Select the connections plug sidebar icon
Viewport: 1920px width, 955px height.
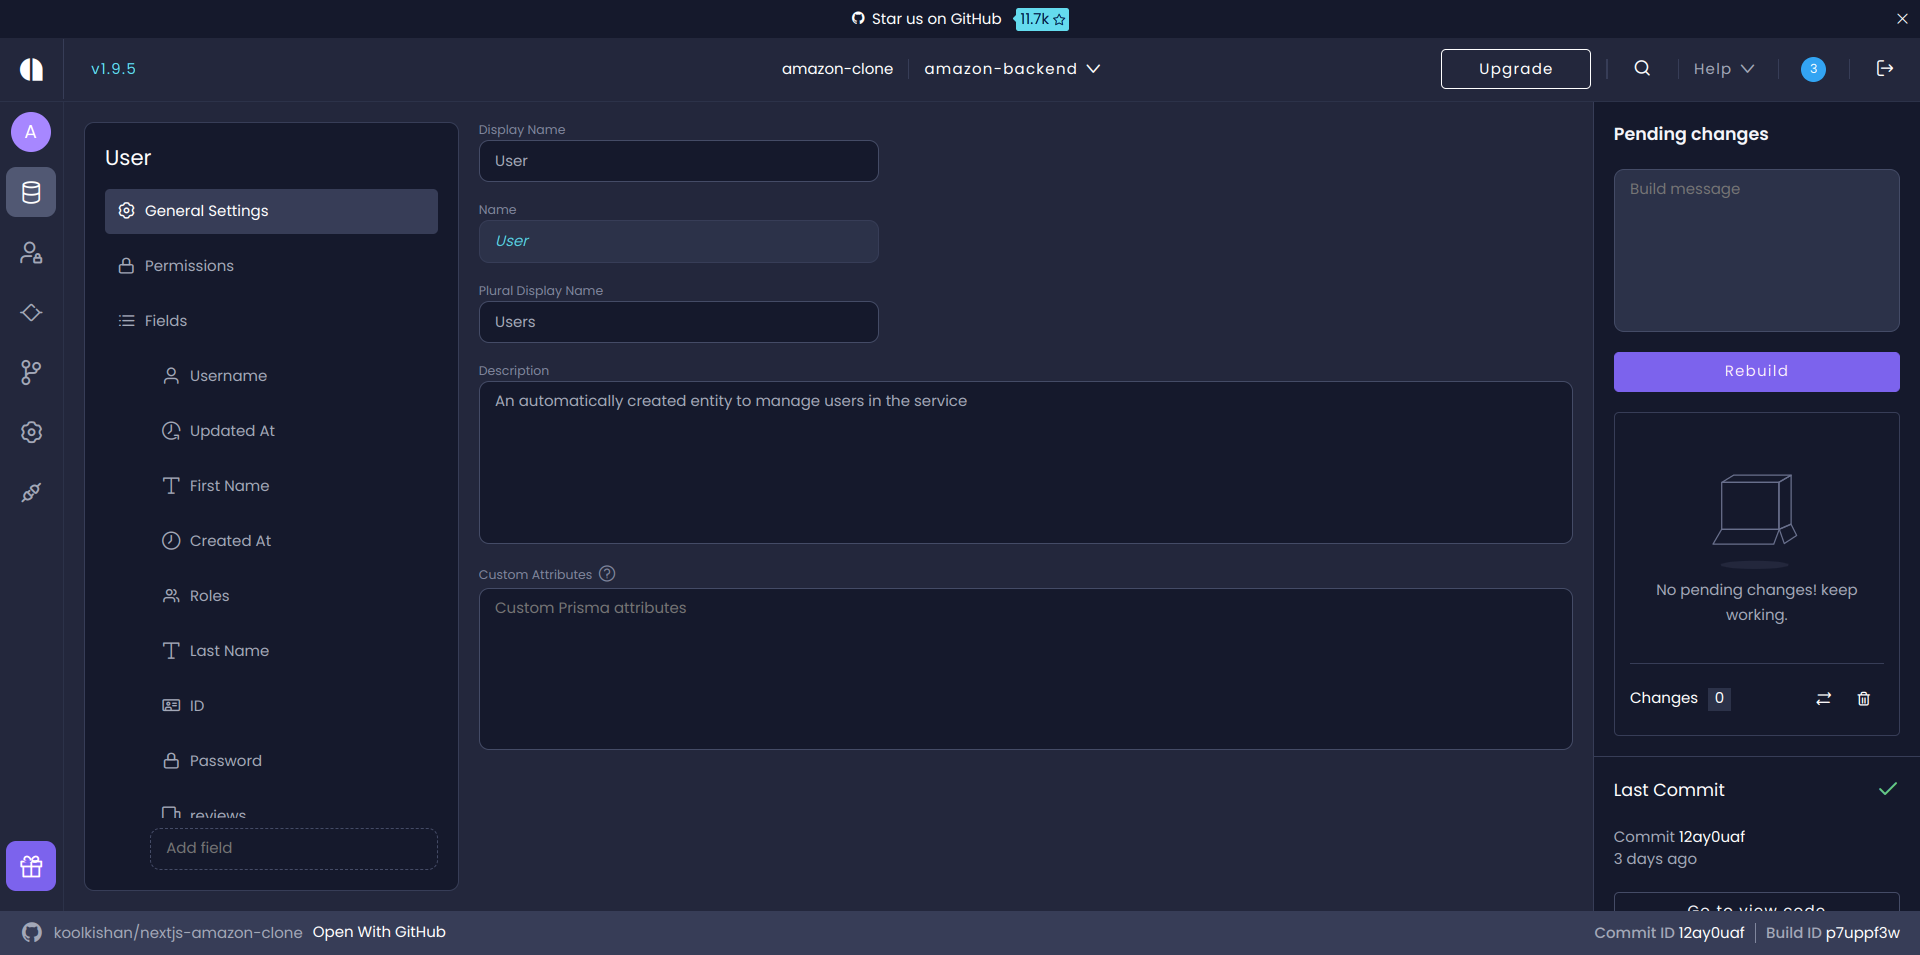coord(31,492)
